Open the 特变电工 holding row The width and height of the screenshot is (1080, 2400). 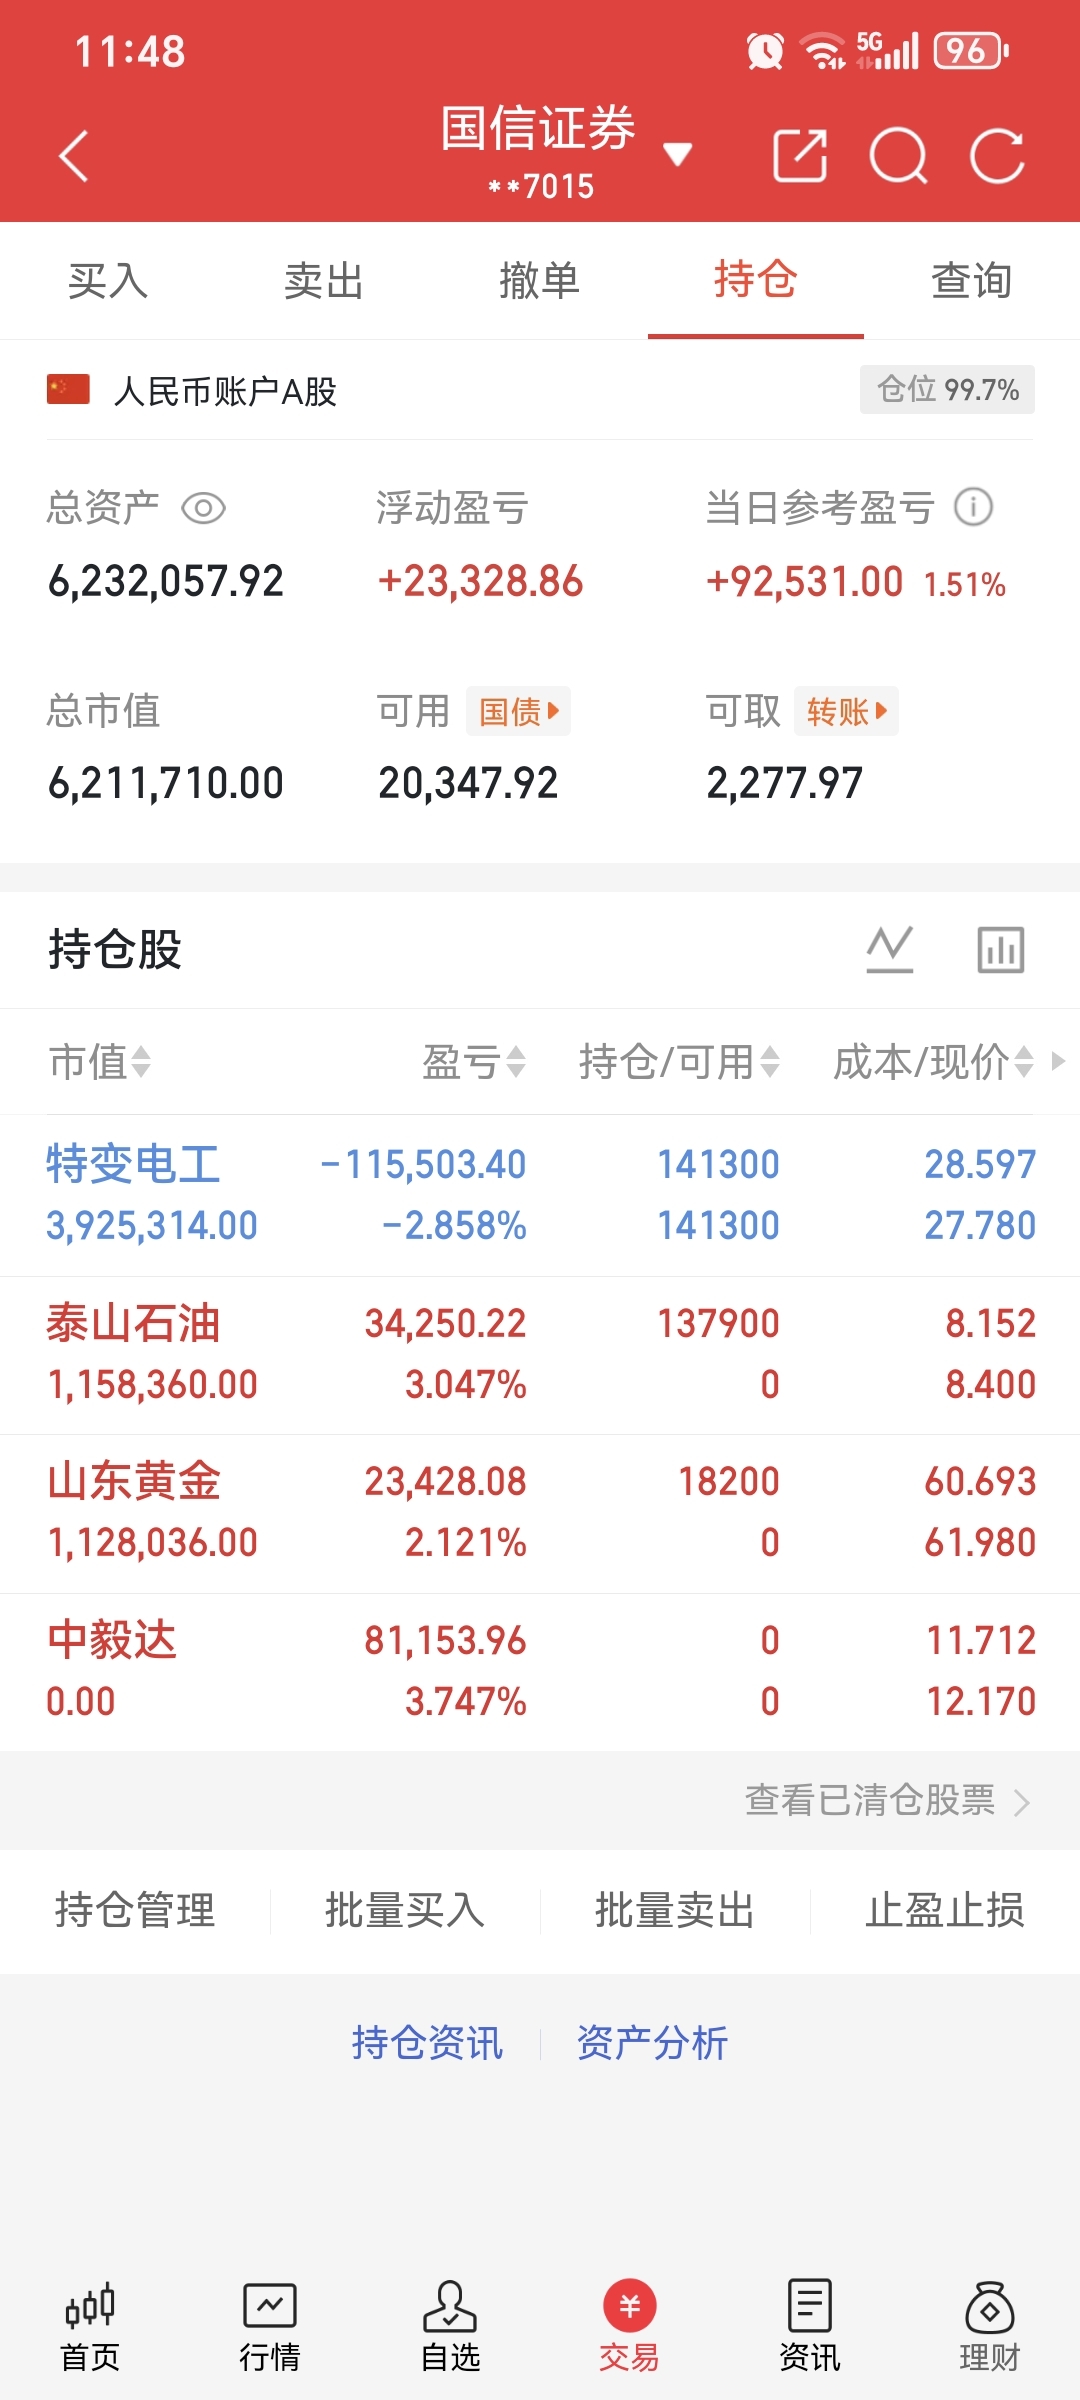[540, 1195]
